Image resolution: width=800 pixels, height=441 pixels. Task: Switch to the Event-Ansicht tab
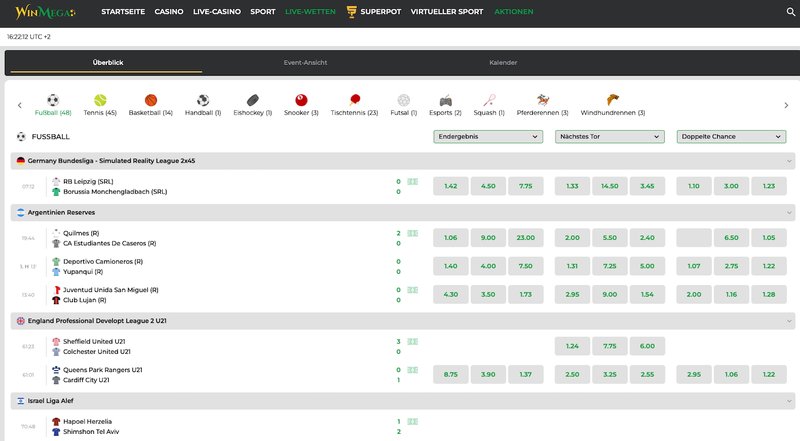coord(305,62)
